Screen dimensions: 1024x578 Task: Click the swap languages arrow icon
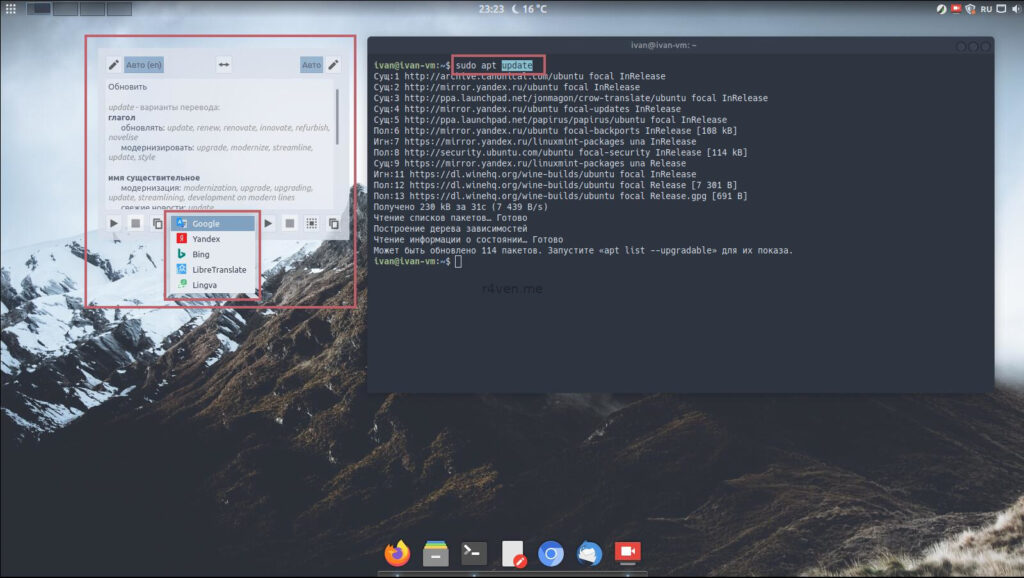pyautogui.click(x=224, y=65)
